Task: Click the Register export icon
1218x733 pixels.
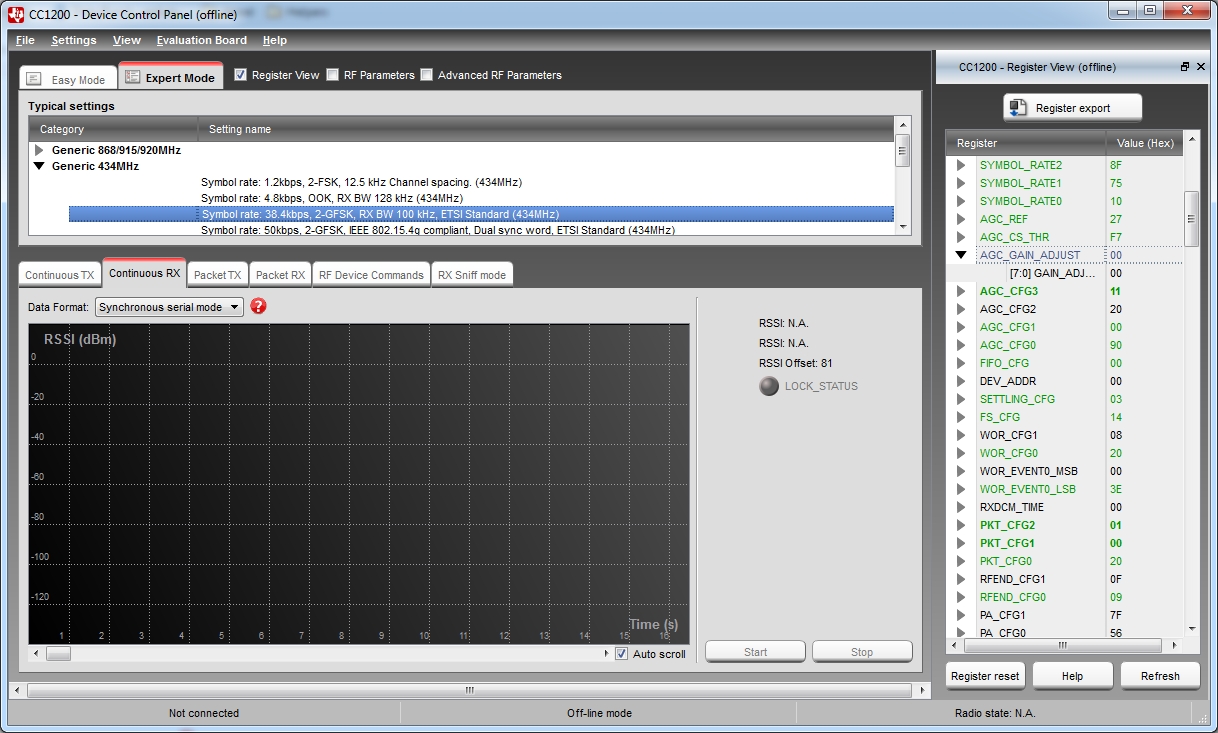Action: pos(1018,108)
